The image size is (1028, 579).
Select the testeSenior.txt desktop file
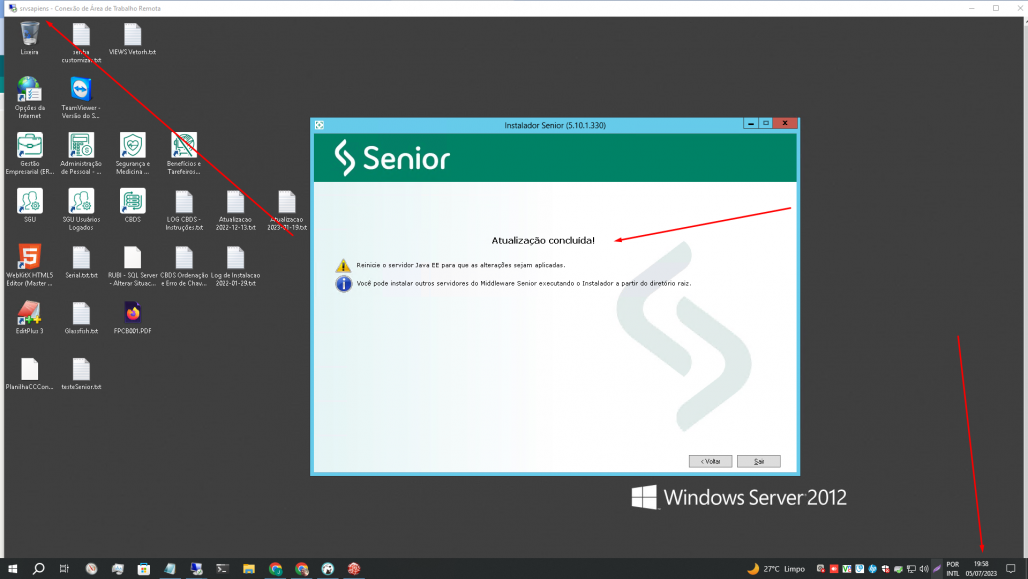tap(81, 374)
